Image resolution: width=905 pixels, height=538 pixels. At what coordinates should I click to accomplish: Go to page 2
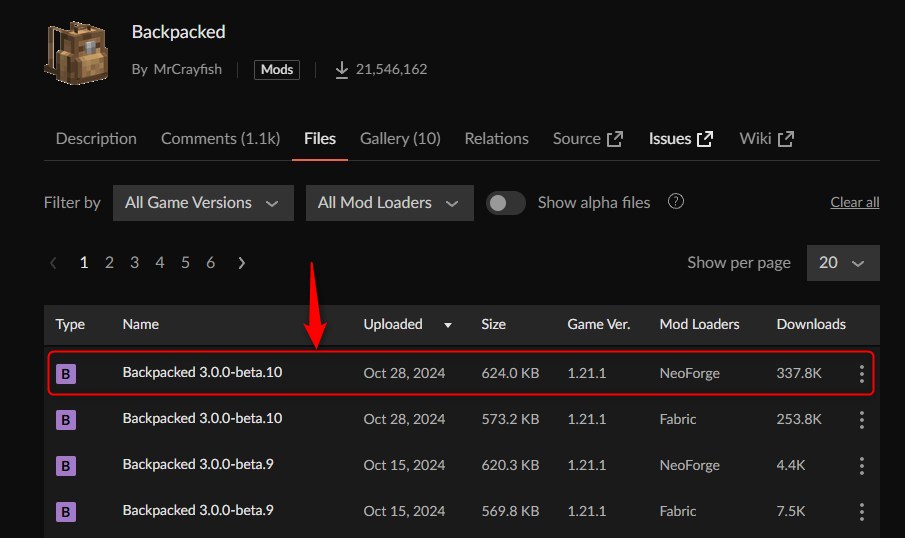(109, 263)
